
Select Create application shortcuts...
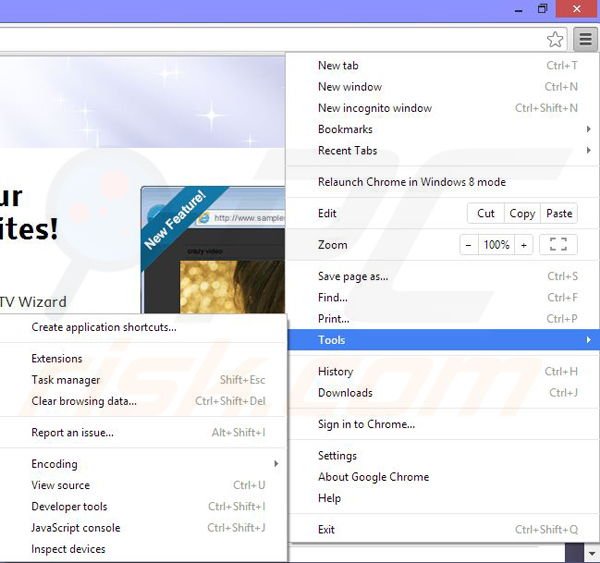pyautogui.click(x=142, y=327)
